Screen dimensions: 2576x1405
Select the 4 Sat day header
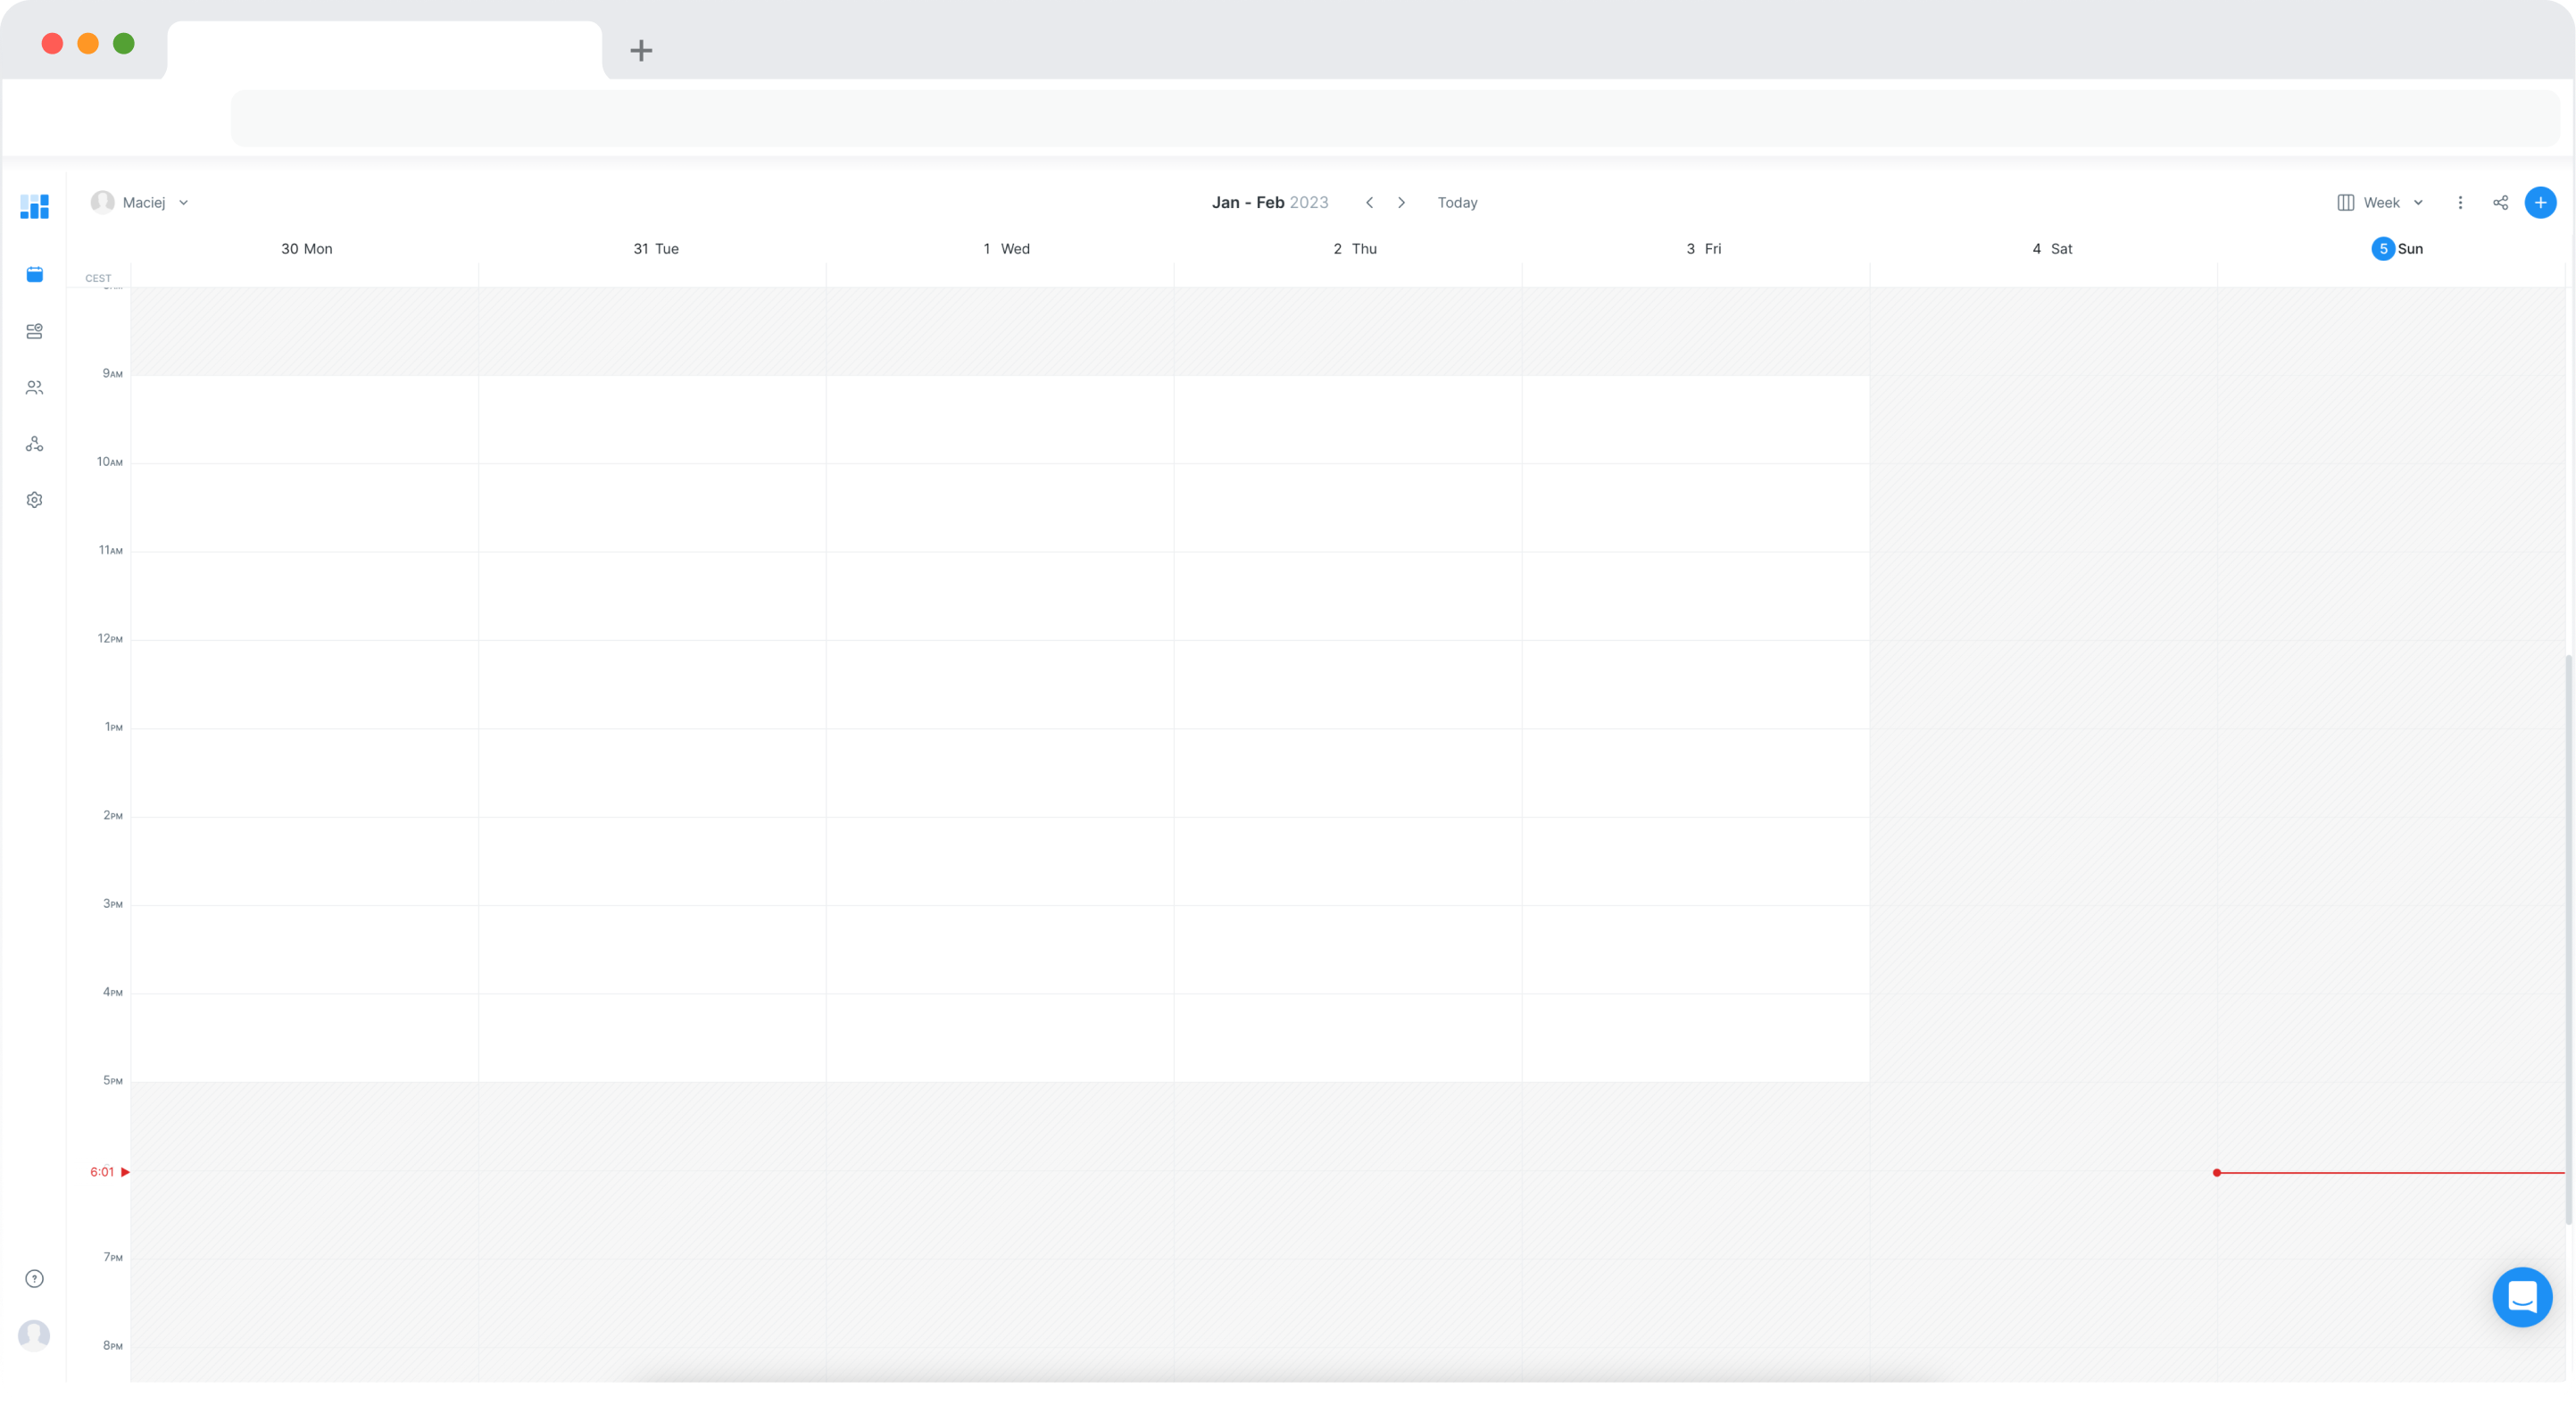(2052, 249)
